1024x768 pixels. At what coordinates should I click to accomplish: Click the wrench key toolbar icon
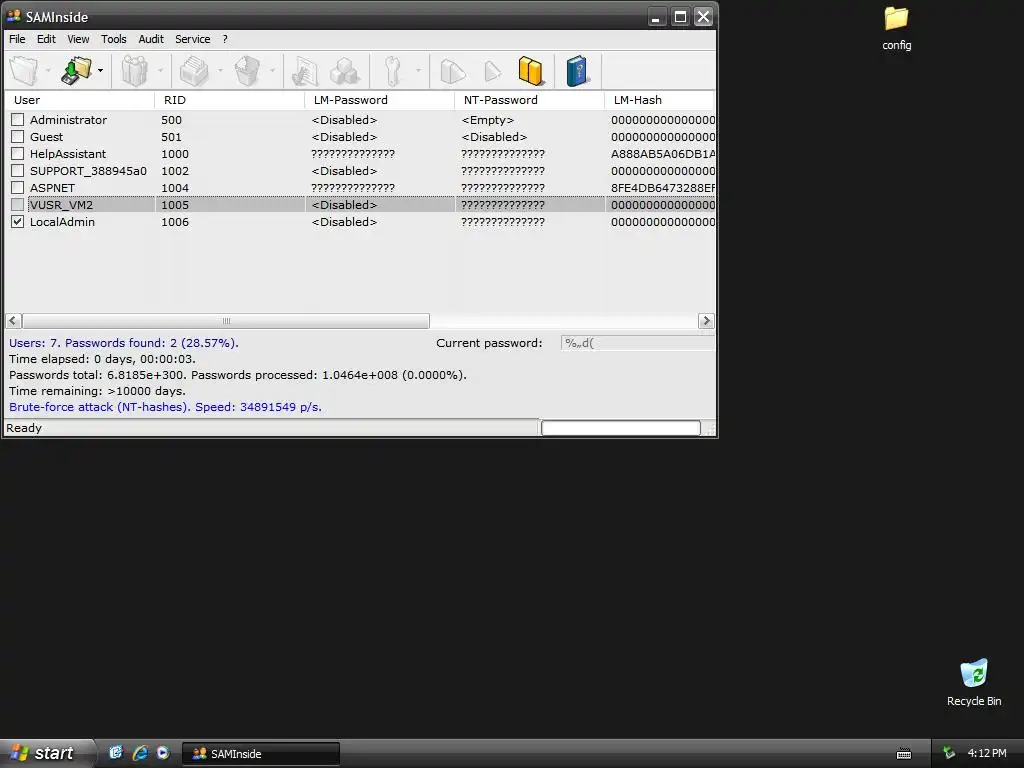[392, 71]
